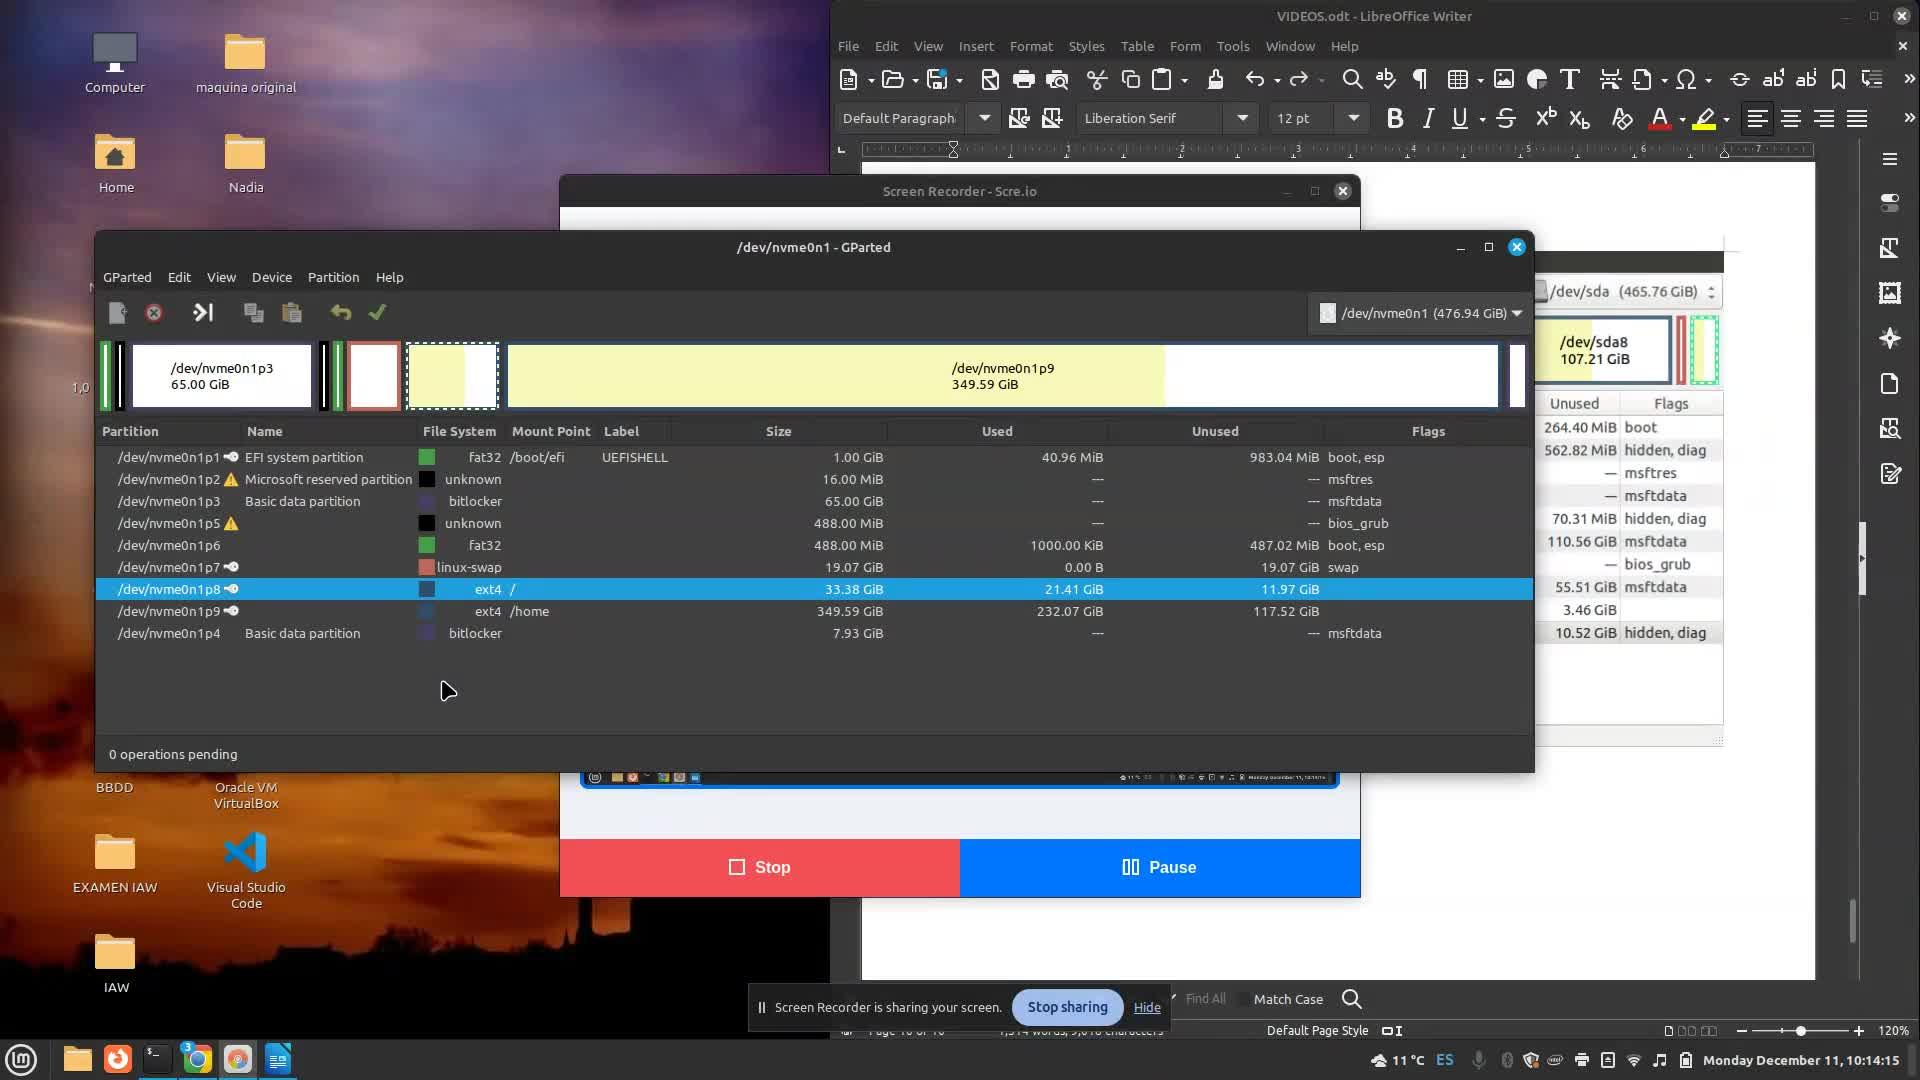
Task: Toggle Strikethrough in Writer toolbar
Action: coord(1506,119)
